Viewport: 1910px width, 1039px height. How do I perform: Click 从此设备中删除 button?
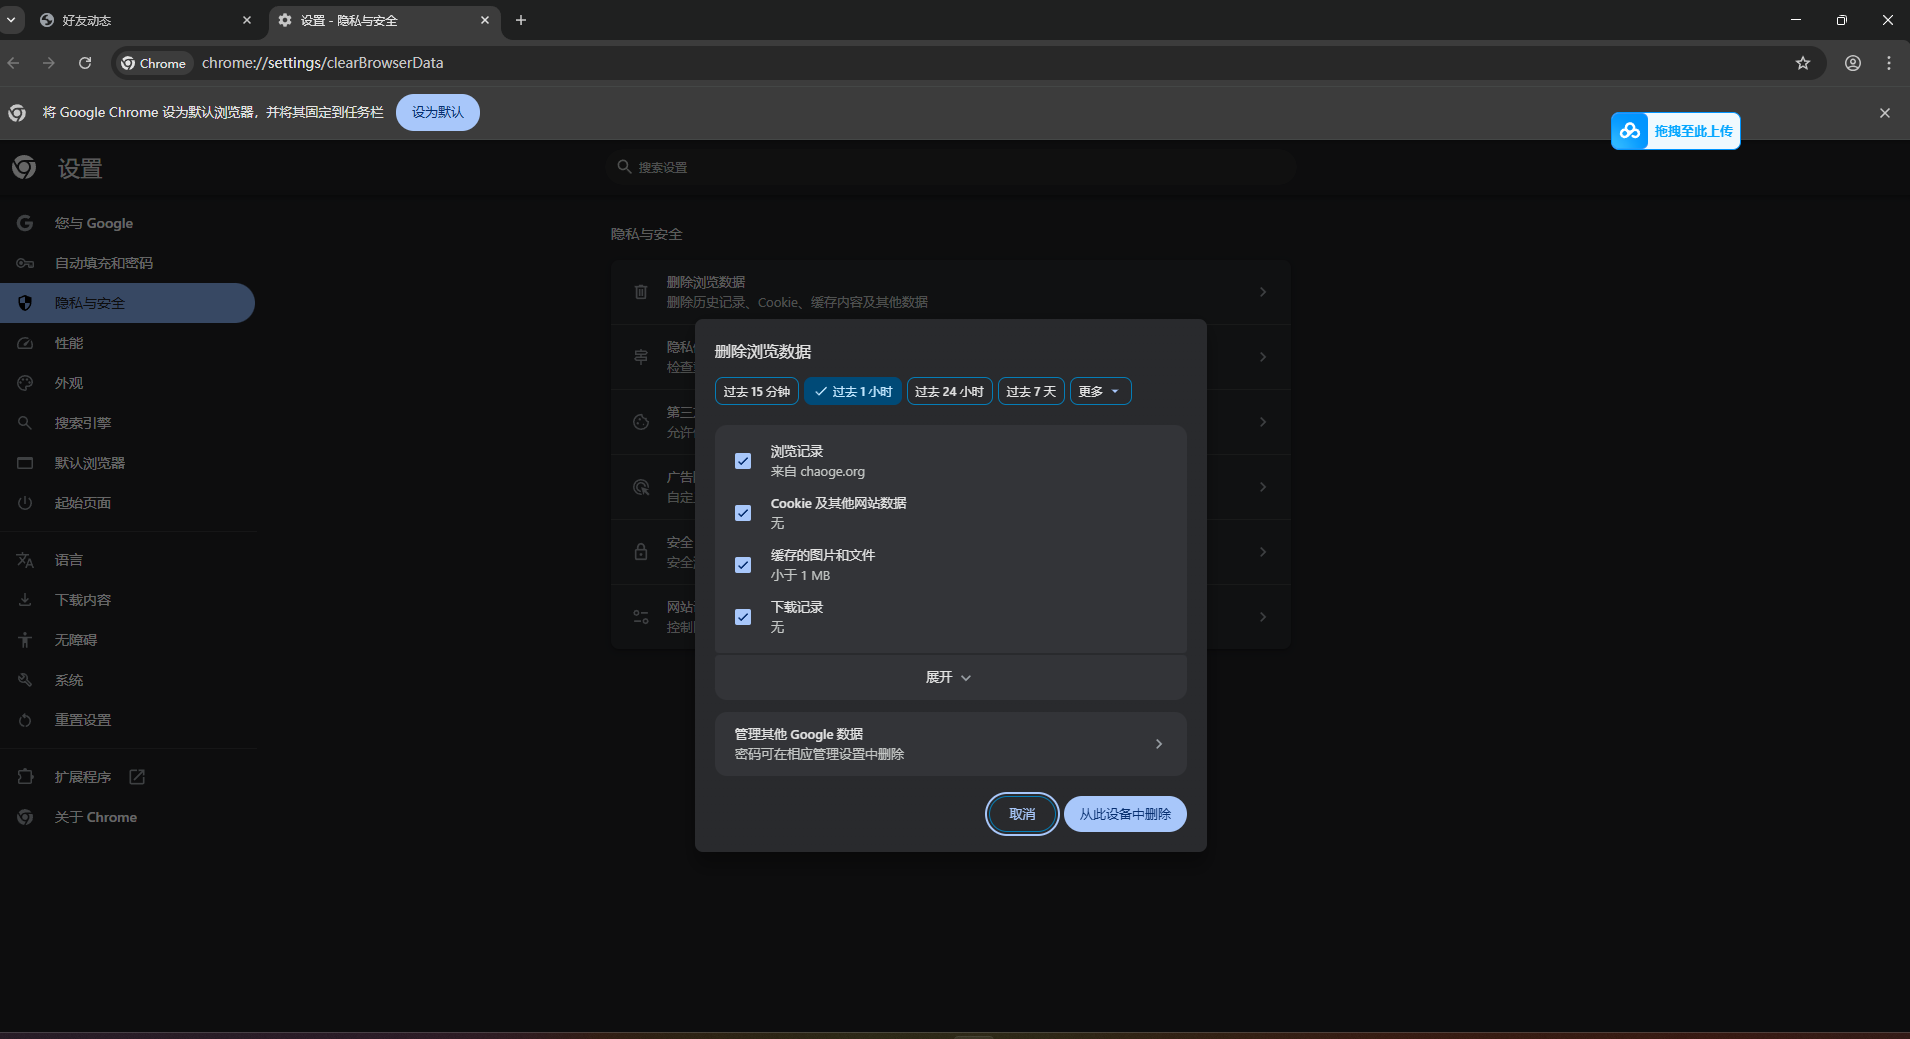[1124, 814]
